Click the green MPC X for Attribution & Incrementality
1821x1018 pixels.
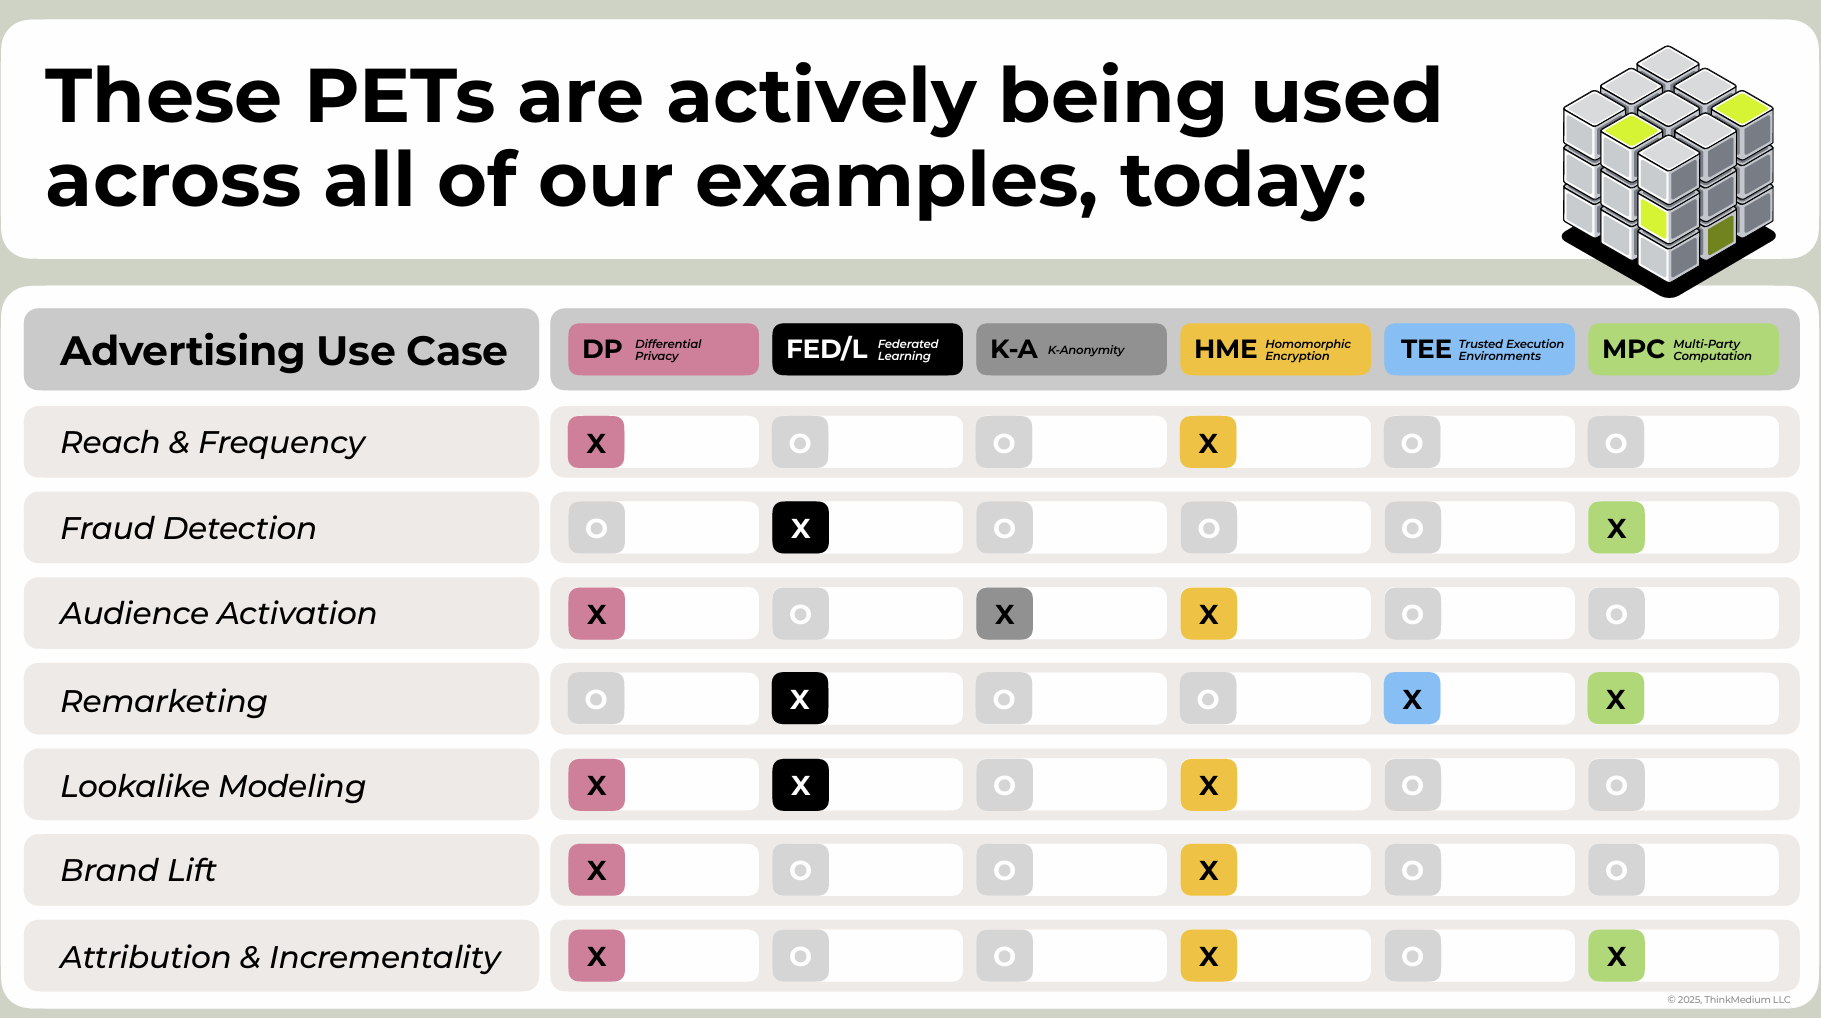pos(1616,956)
